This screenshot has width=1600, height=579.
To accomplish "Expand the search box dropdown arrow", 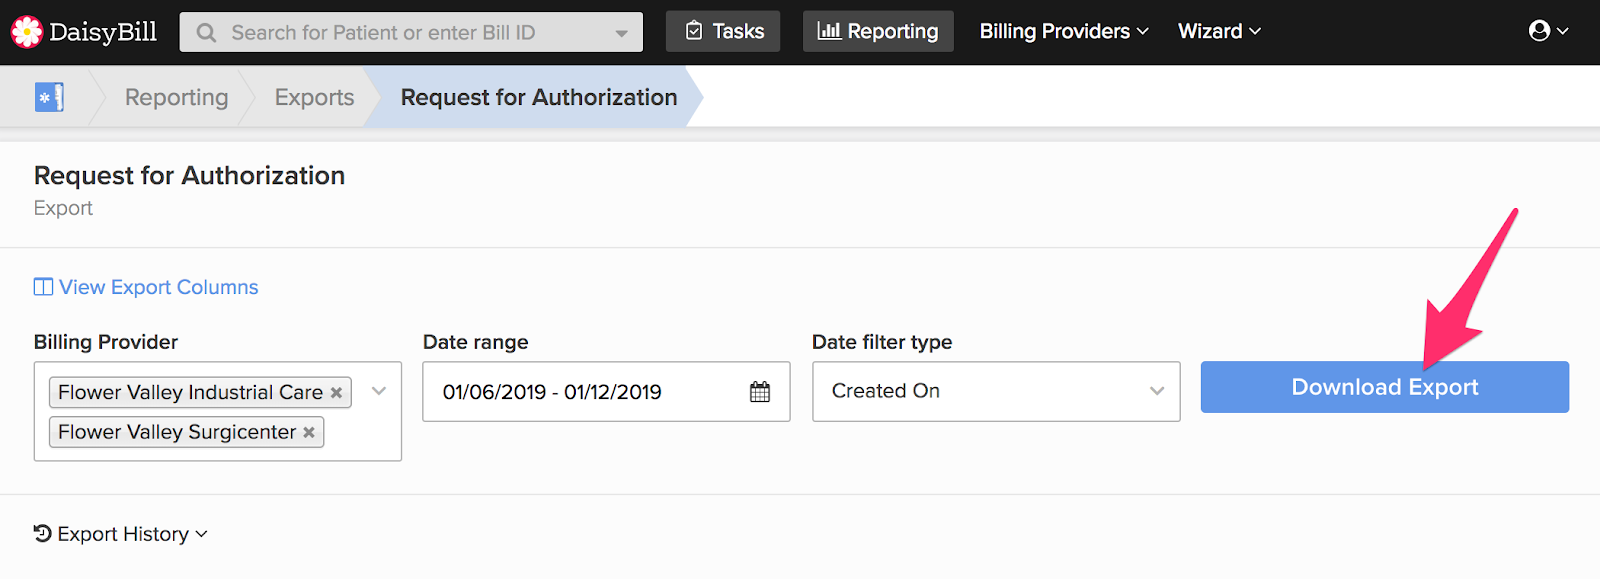I will point(622,33).
